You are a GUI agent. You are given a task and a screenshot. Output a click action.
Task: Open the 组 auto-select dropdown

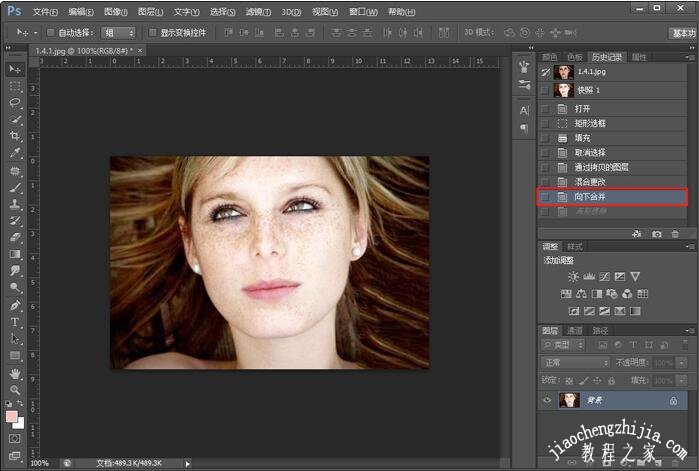point(118,32)
